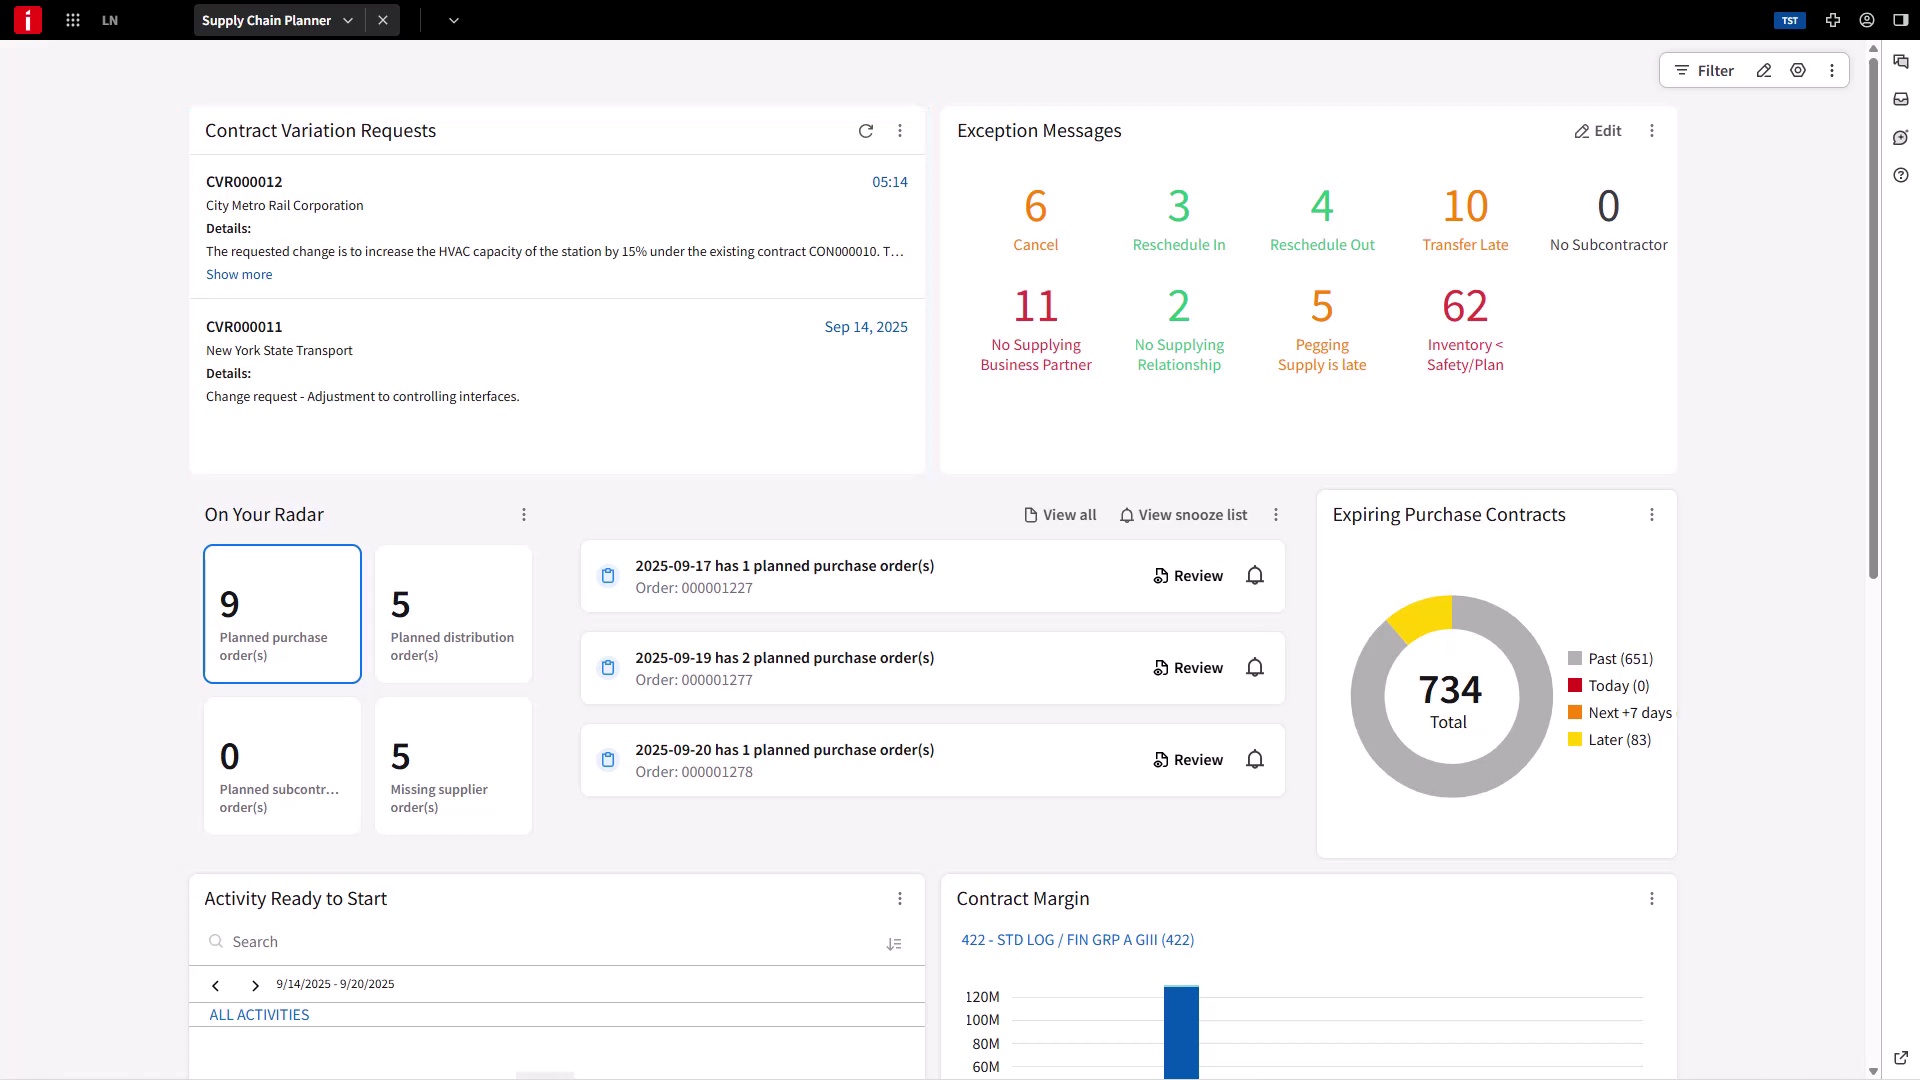The height and width of the screenshot is (1080, 1920).
Task: Click the pencil edit icon near Filter
Action: click(x=1764, y=71)
